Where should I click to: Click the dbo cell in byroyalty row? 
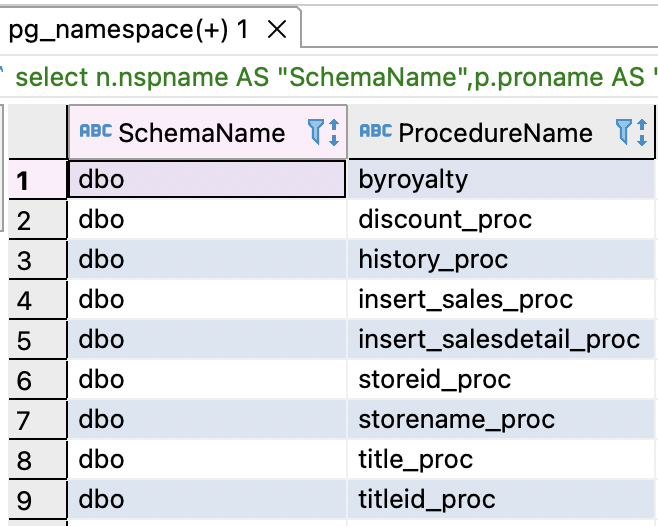207,179
